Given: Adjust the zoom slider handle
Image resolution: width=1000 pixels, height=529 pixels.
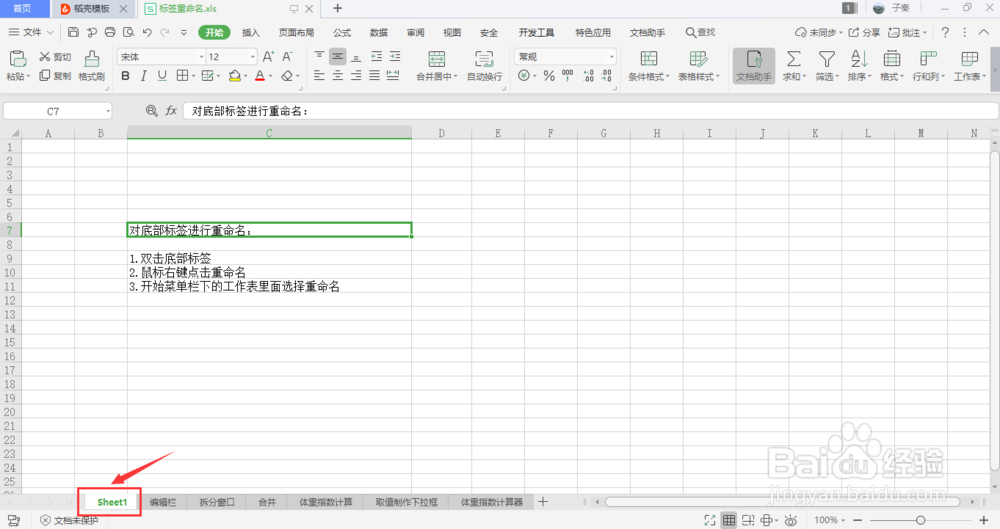Looking at the screenshot, I should (920, 520).
